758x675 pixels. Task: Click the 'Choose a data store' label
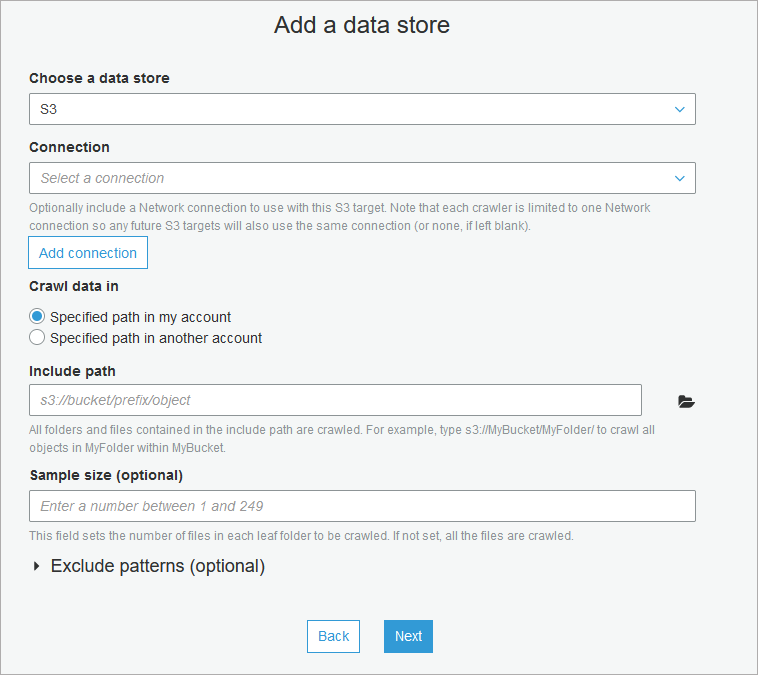pos(99,78)
